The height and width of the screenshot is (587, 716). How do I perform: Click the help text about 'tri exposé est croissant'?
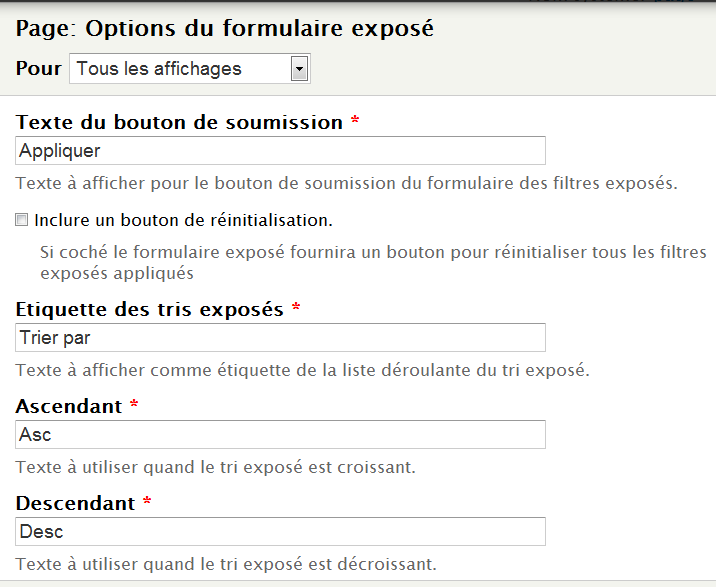(x=215, y=467)
